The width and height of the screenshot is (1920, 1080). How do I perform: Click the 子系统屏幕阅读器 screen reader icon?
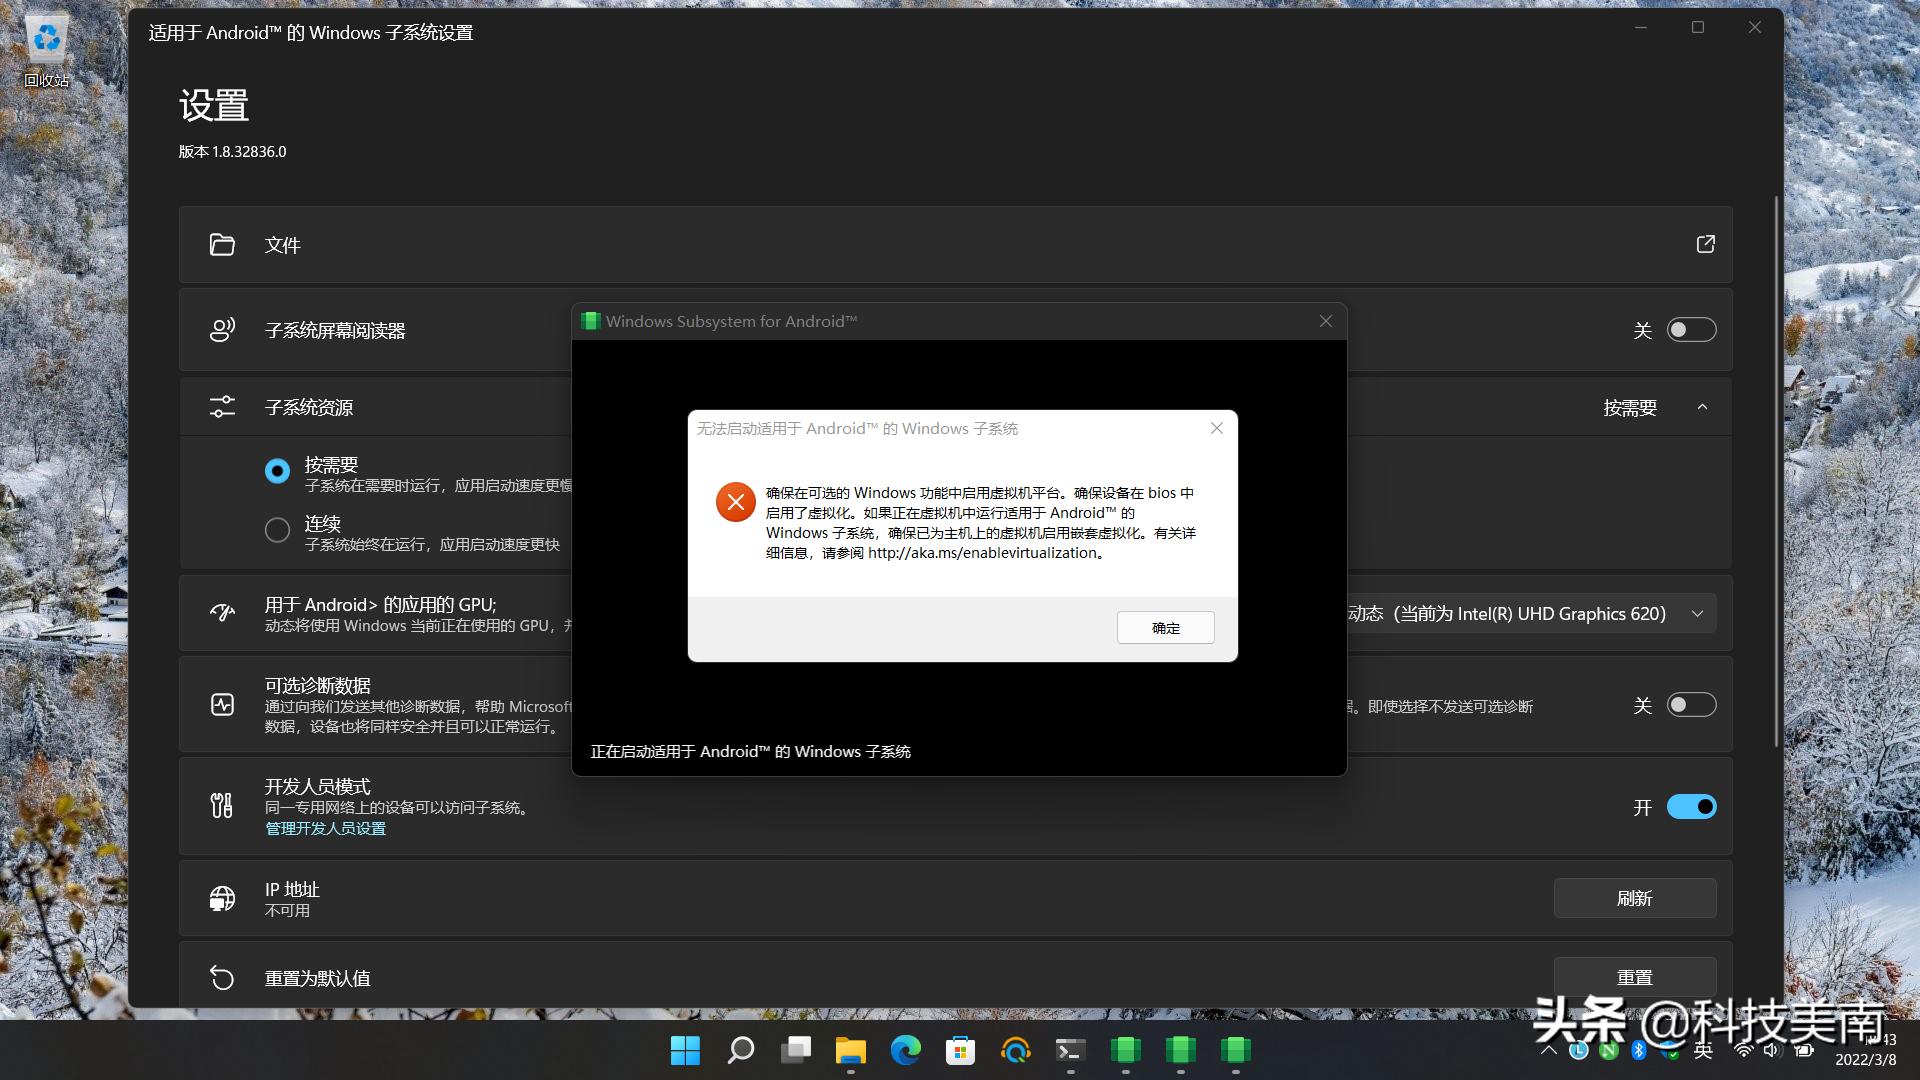(222, 330)
